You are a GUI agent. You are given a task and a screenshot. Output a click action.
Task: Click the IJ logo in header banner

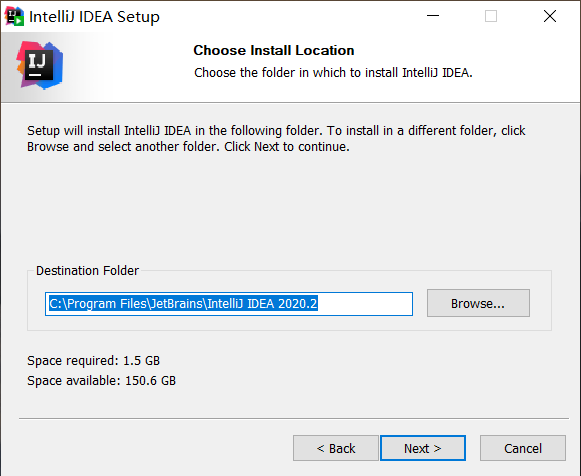tap(40, 65)
